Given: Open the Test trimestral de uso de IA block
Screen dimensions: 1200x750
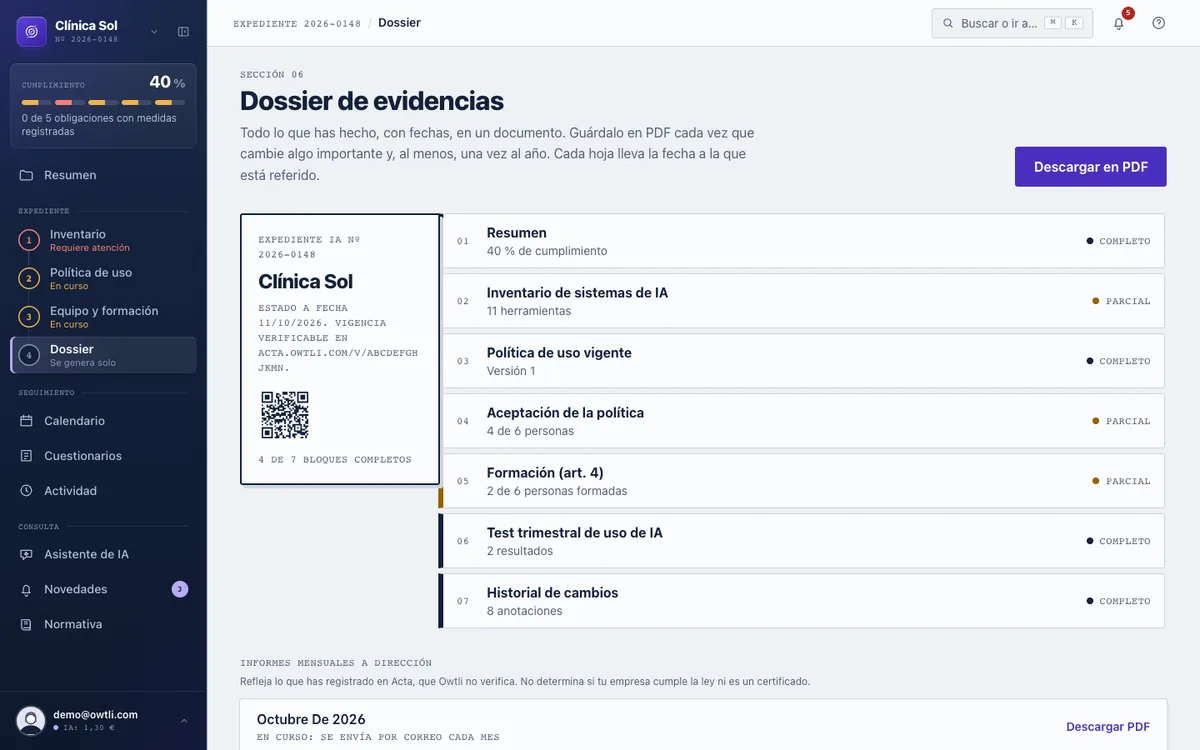Looking at the screenshot, I should pos(802,541).
